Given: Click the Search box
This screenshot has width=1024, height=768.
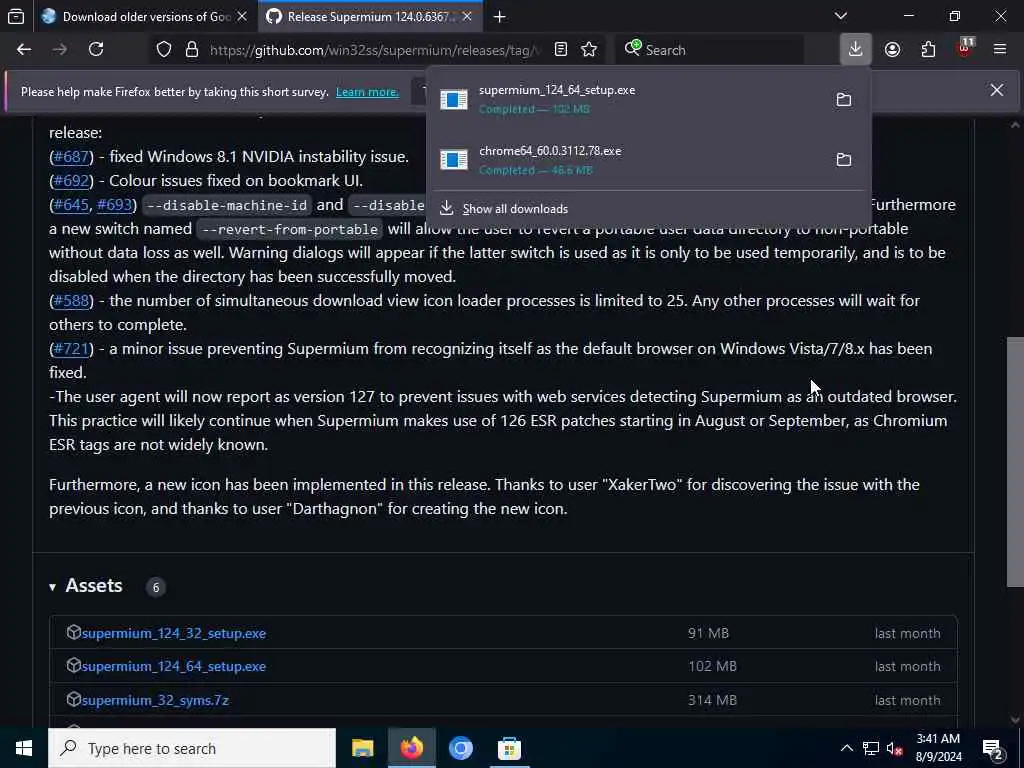Looking at the screenshot, I should coord(709,50).
